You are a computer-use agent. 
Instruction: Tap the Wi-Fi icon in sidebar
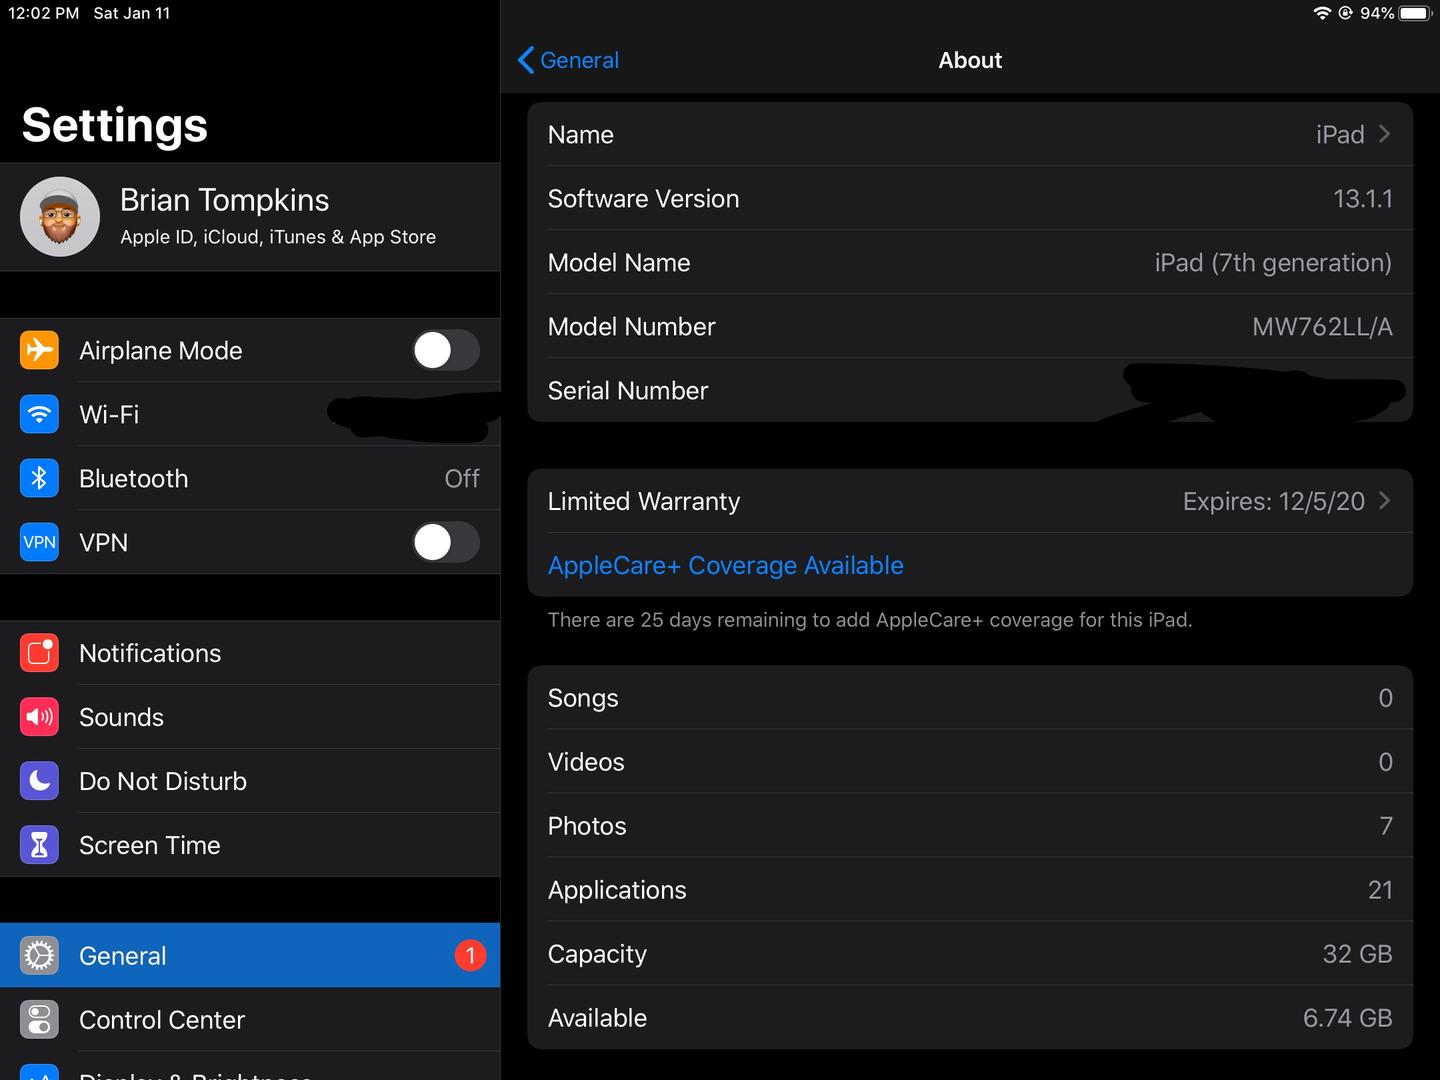pyautogui.click(x=39, y=414)
